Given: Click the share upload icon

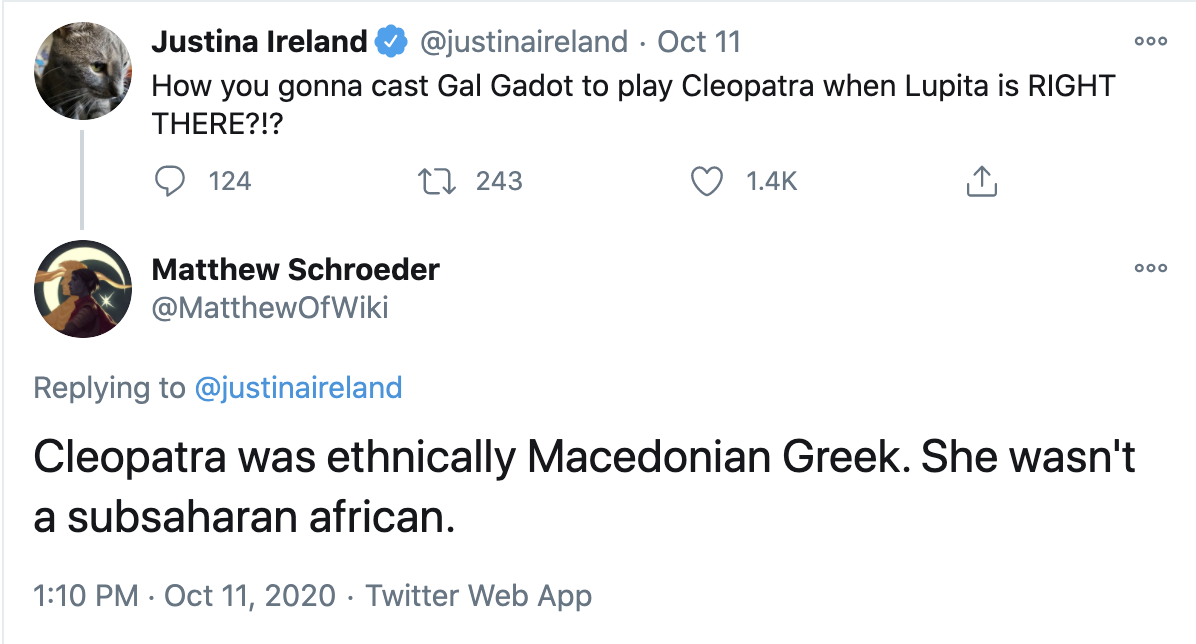Looking at the screenshot, I should (x=981, y=181).
